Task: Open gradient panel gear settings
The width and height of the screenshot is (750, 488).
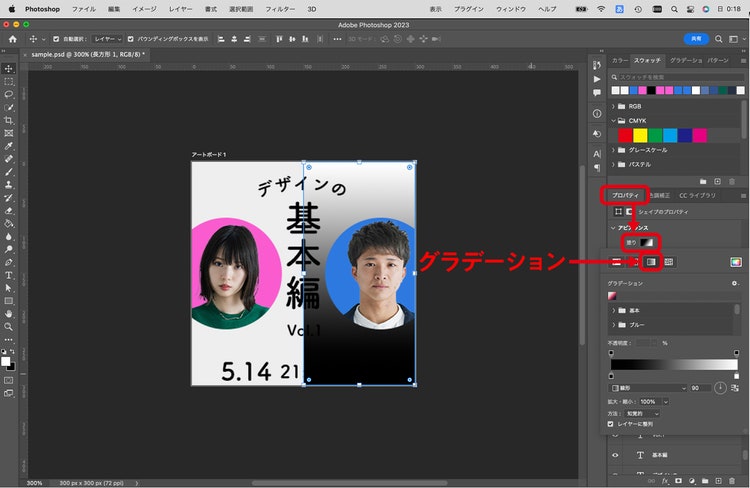Action: click(x=735, y=284)
